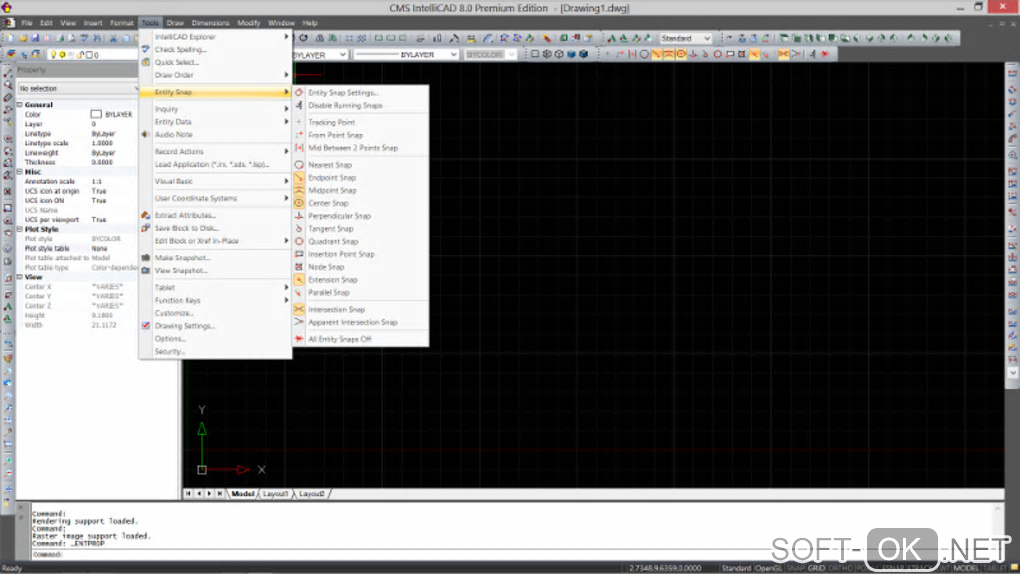Click Security in the Tools menu

click(x=215, y=351)
